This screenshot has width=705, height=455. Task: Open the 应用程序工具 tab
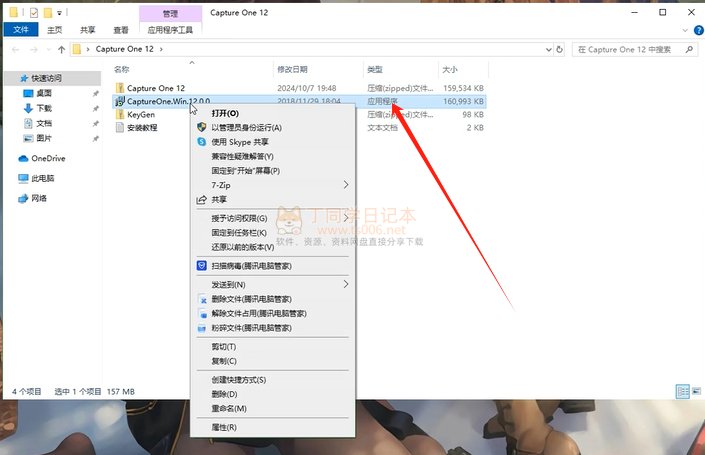[x=170, y=30]
